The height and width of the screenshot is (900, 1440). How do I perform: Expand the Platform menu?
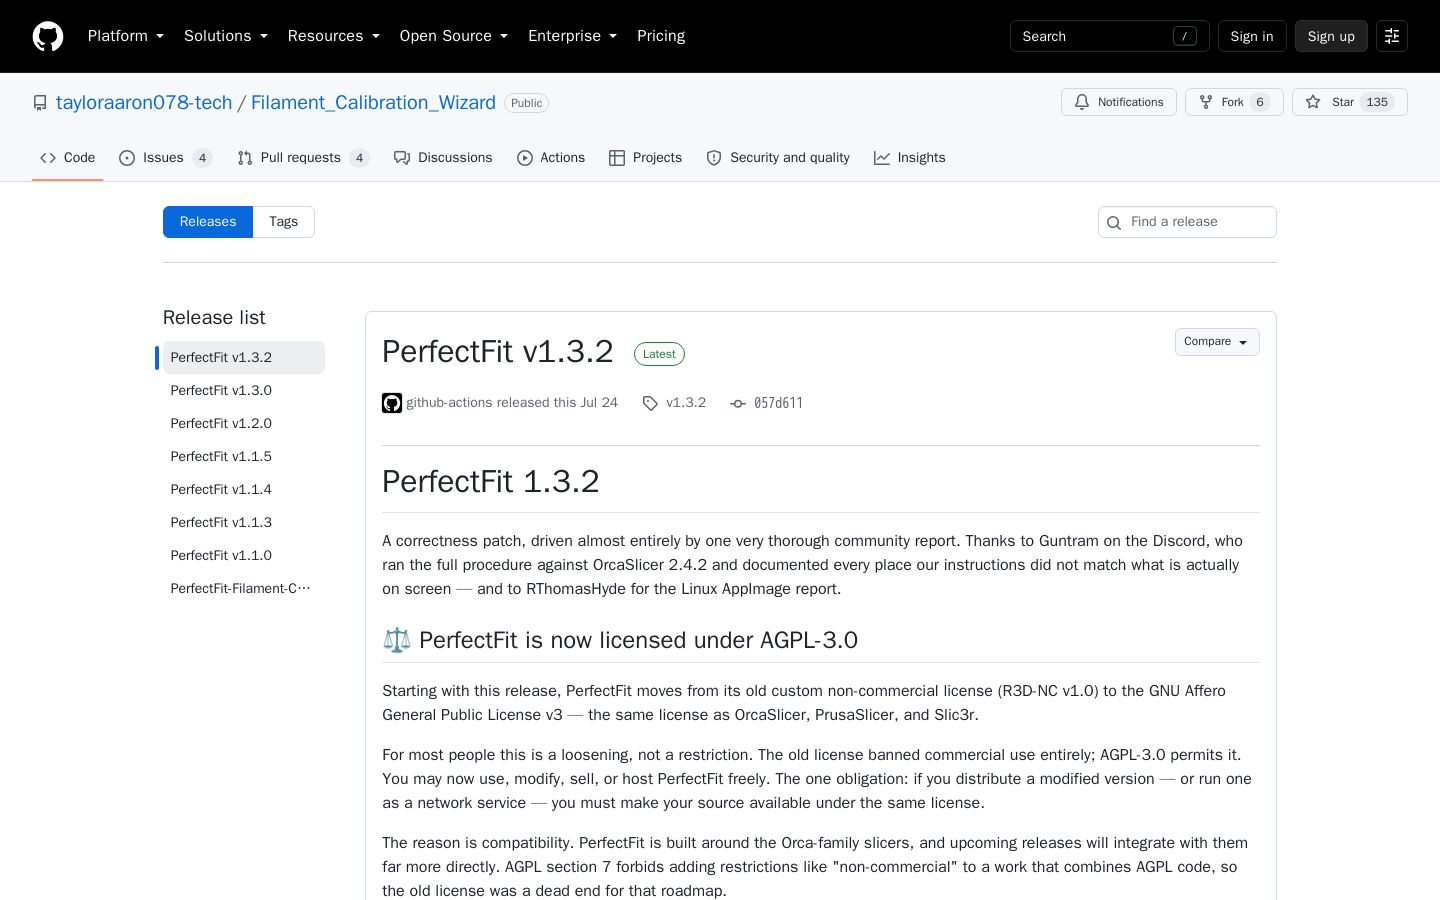[x=126, y=36]
